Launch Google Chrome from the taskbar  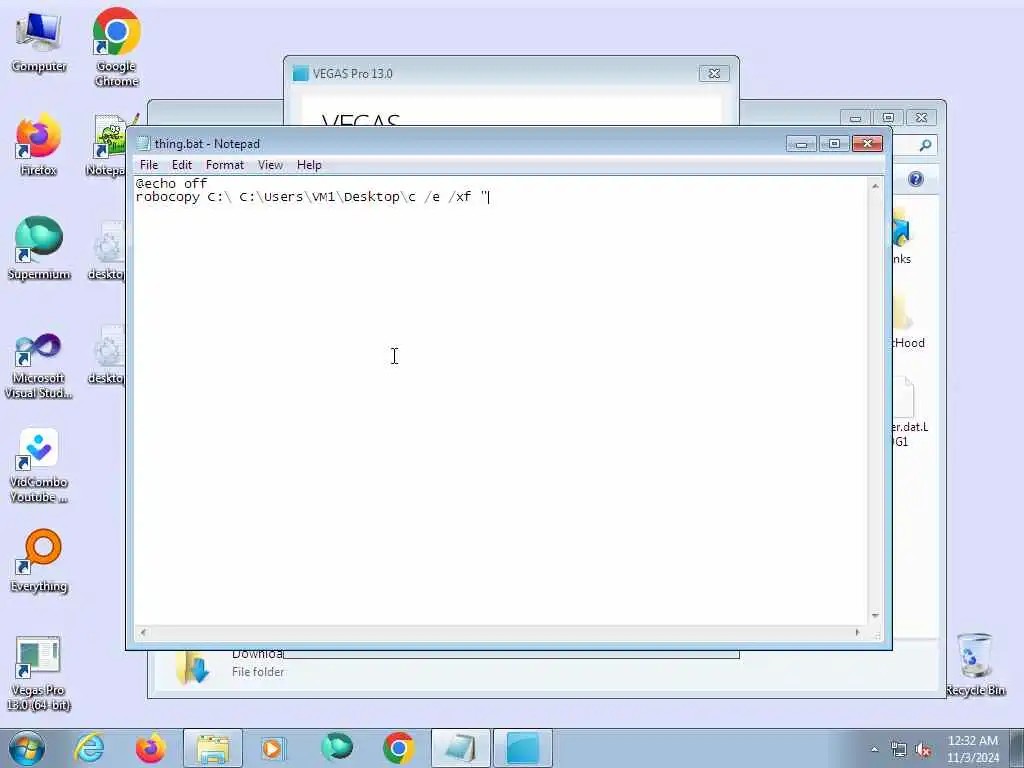point(398,748)
